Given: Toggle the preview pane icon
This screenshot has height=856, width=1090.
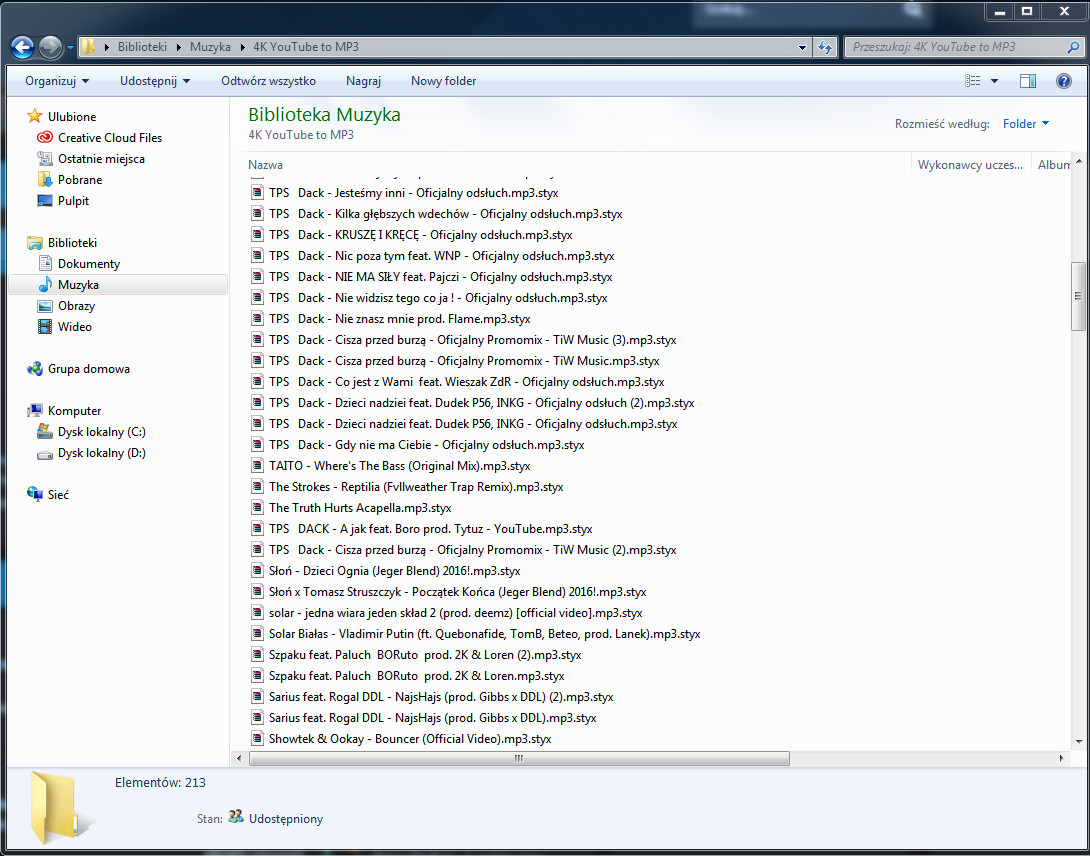Looking at the screenshot, I should (x=1028, y=81).
